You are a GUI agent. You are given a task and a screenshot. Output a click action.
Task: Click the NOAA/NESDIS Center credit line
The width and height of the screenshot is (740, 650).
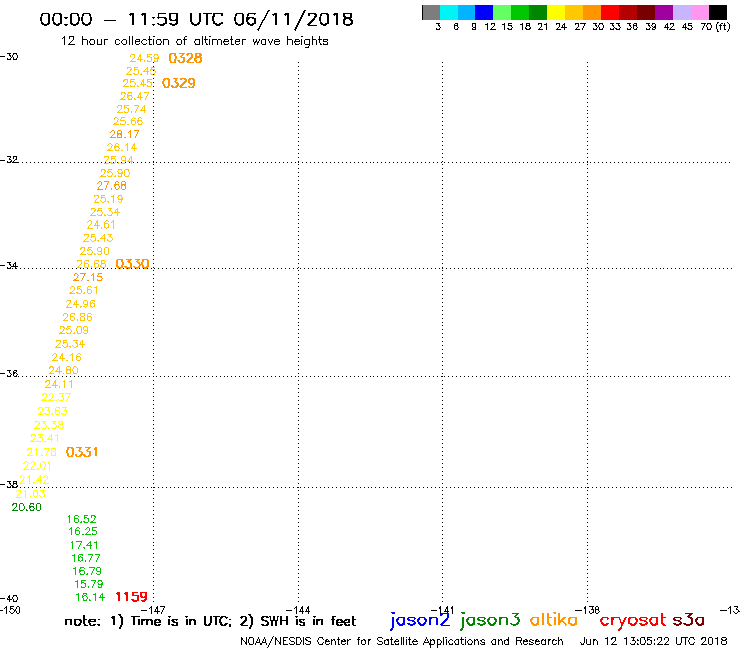point(402,641)
